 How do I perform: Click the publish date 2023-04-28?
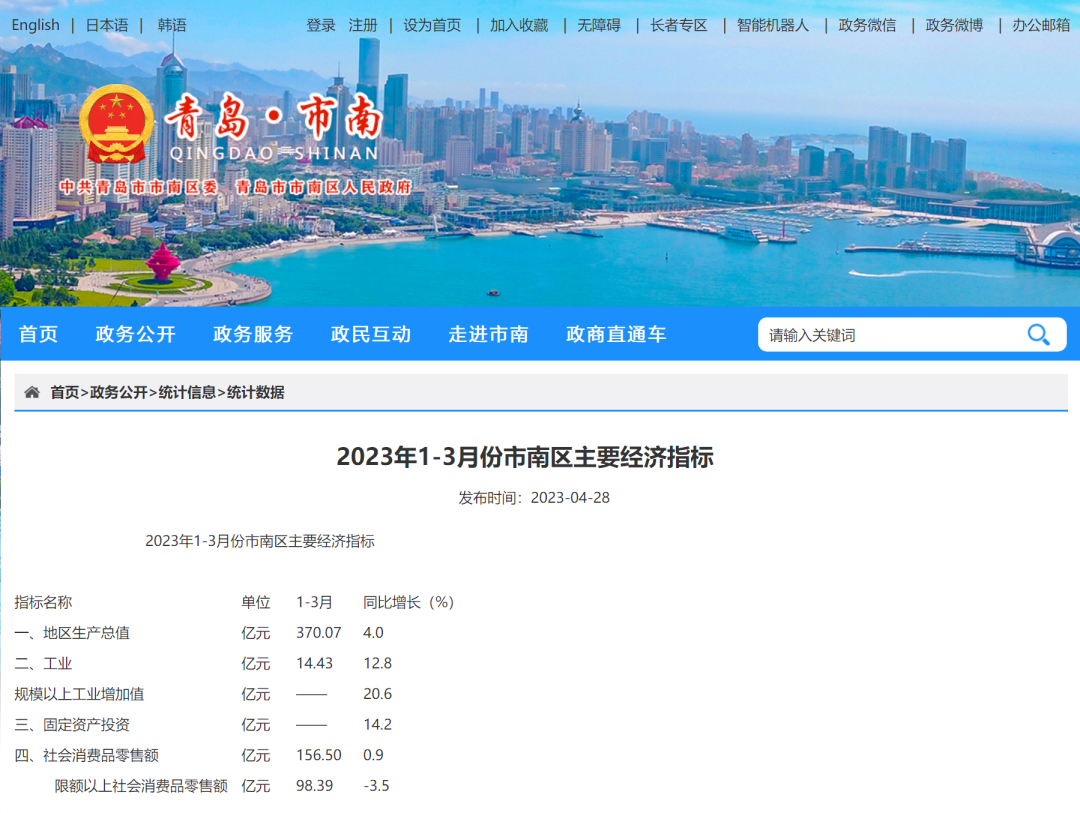click(570, 497)
